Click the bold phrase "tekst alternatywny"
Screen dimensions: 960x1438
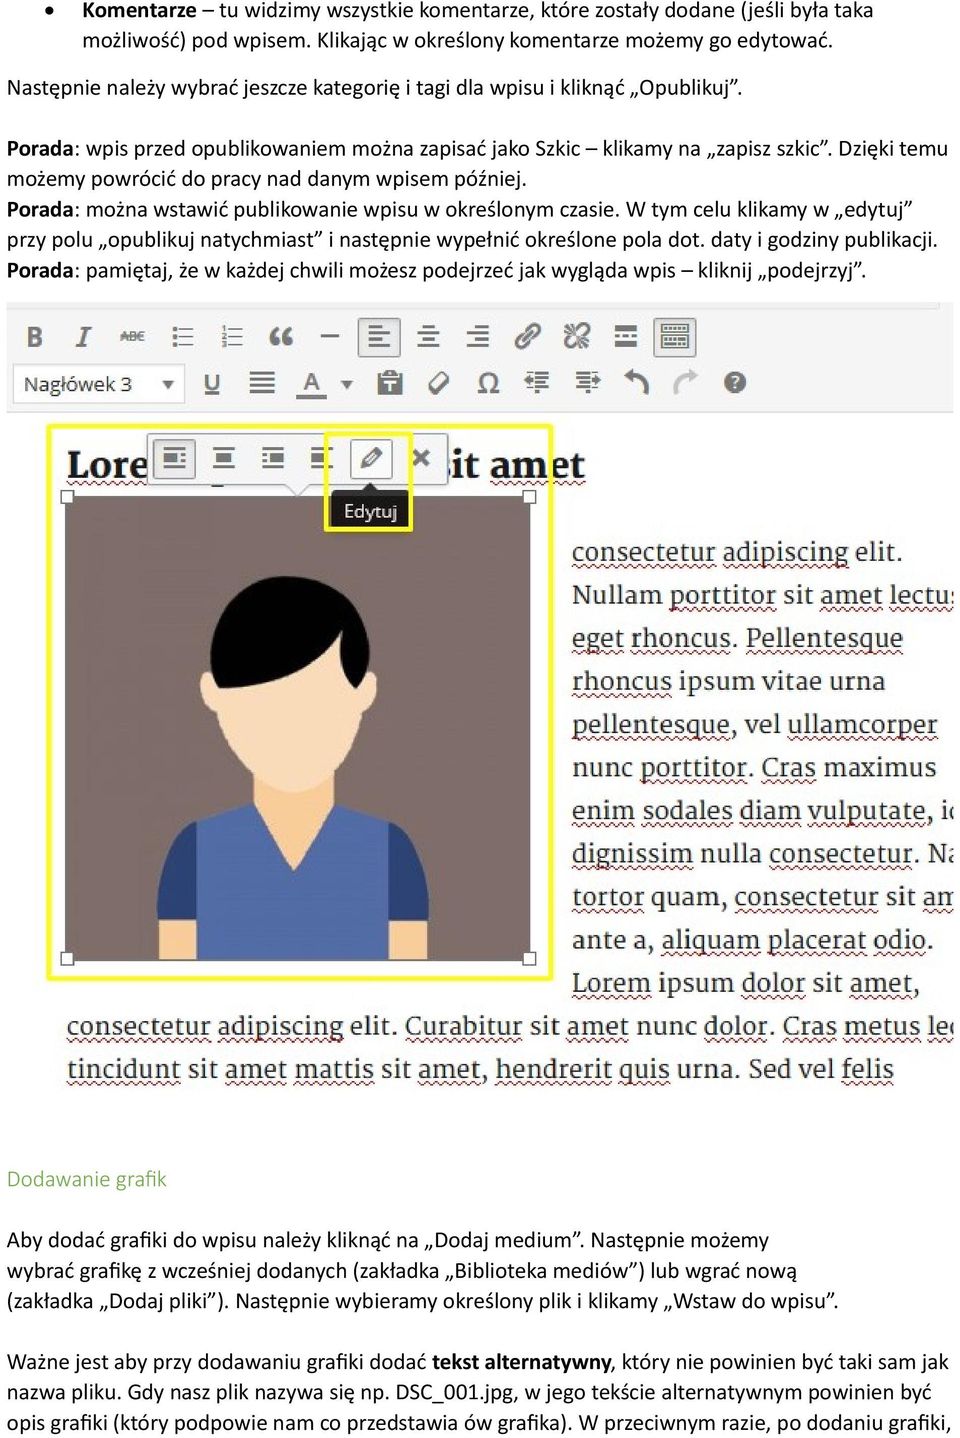pyautogui.click(x=521, y=1362)
